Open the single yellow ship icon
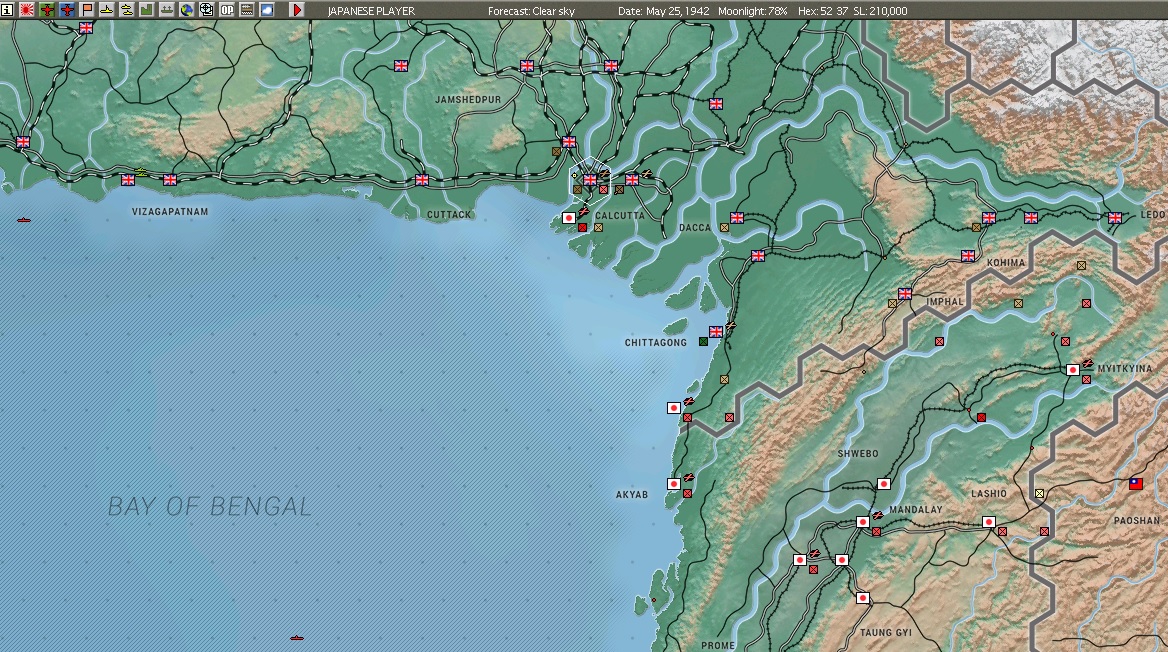Image resolution: width=1168 pixels, height=652 pixels. point(107,10)
